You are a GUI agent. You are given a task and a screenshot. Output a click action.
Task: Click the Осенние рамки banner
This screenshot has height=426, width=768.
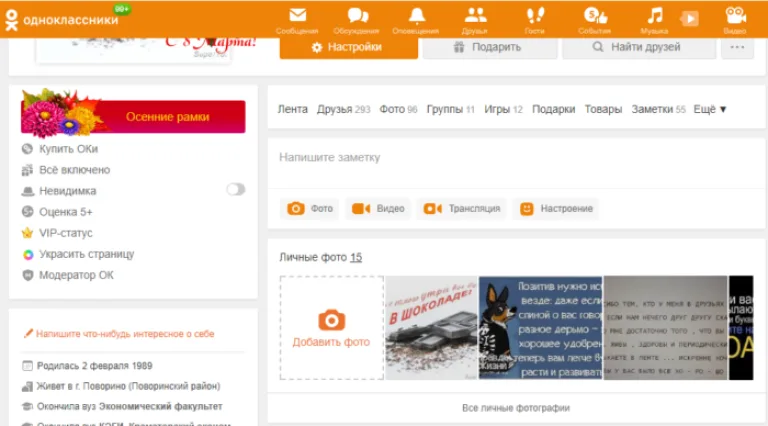point(133,117)
